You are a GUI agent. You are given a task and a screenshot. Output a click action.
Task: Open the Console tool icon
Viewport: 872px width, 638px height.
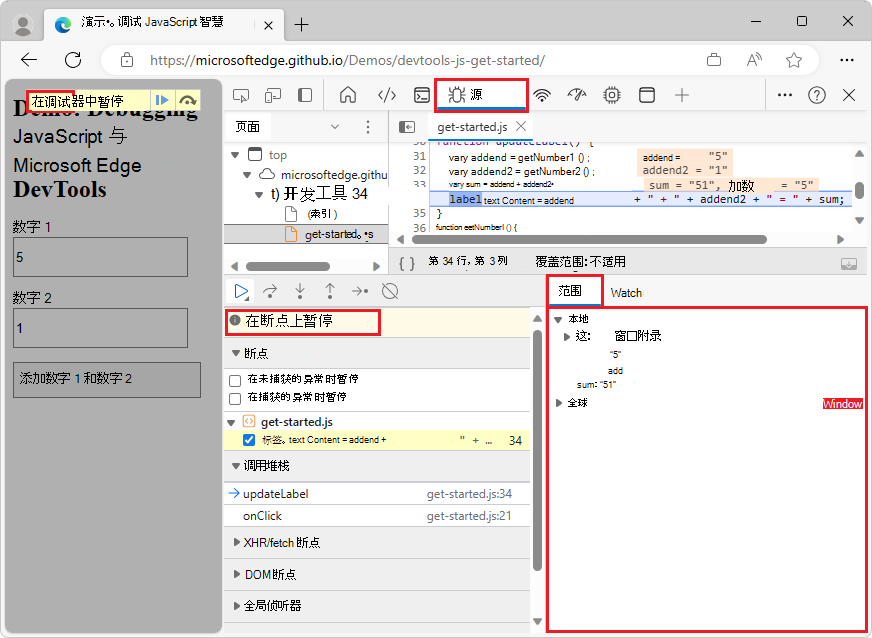click(x=422, y=95)
